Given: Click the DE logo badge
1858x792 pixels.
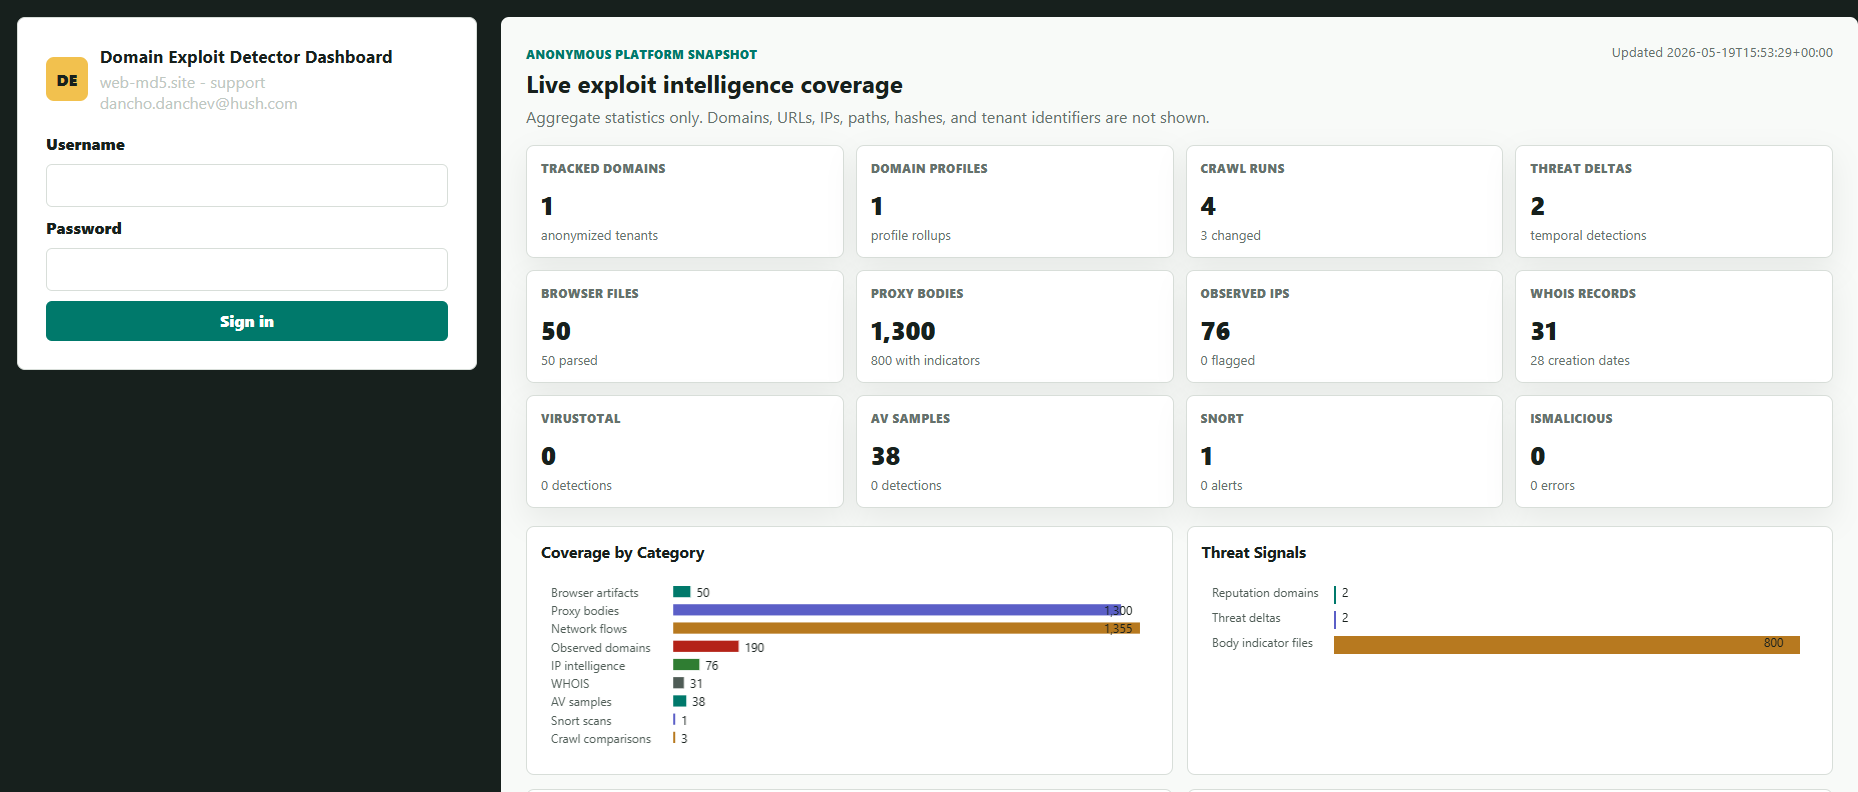Looking at the screenshot, I should point(67,80).
